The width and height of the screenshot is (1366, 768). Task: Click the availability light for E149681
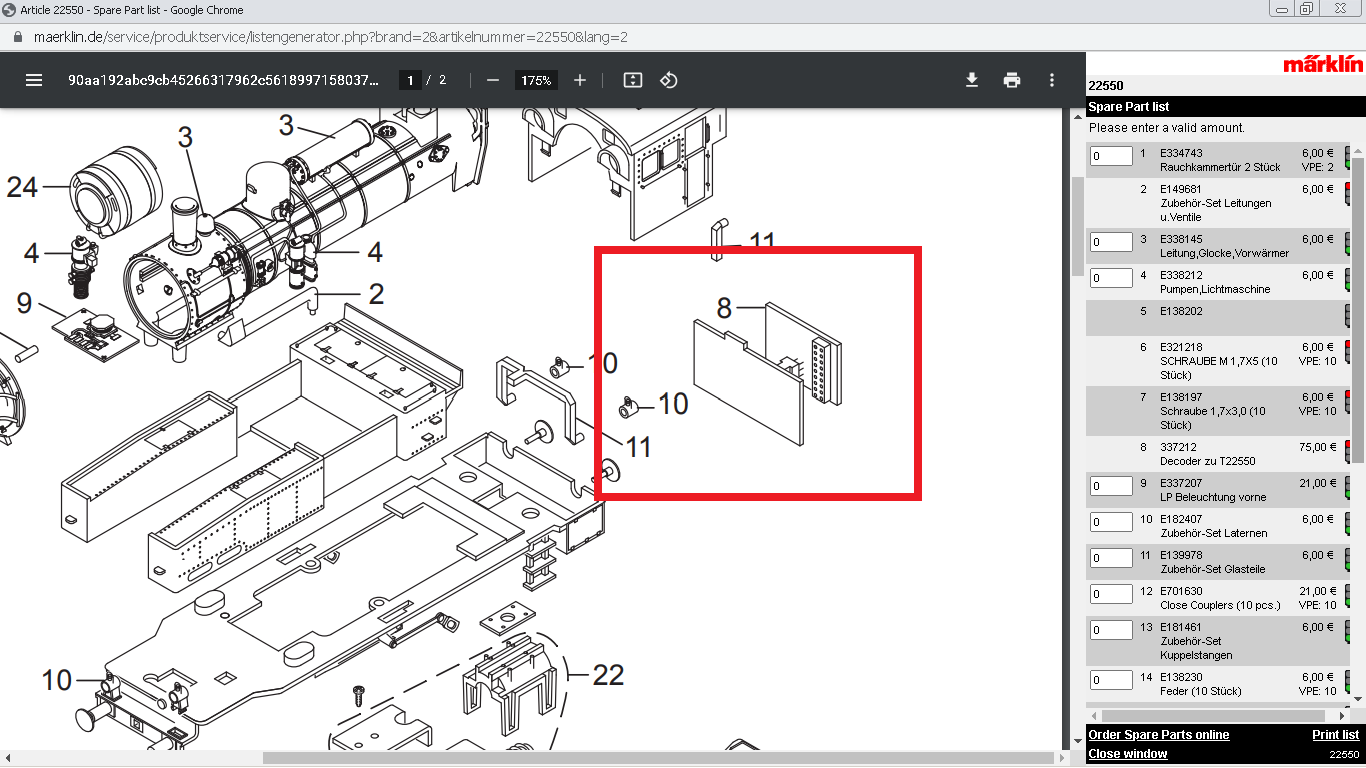[1347, 196]
